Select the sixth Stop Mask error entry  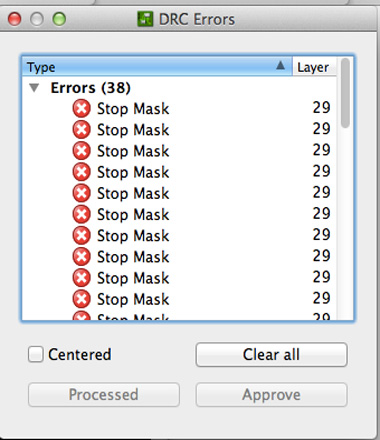[x=179, y=214]
